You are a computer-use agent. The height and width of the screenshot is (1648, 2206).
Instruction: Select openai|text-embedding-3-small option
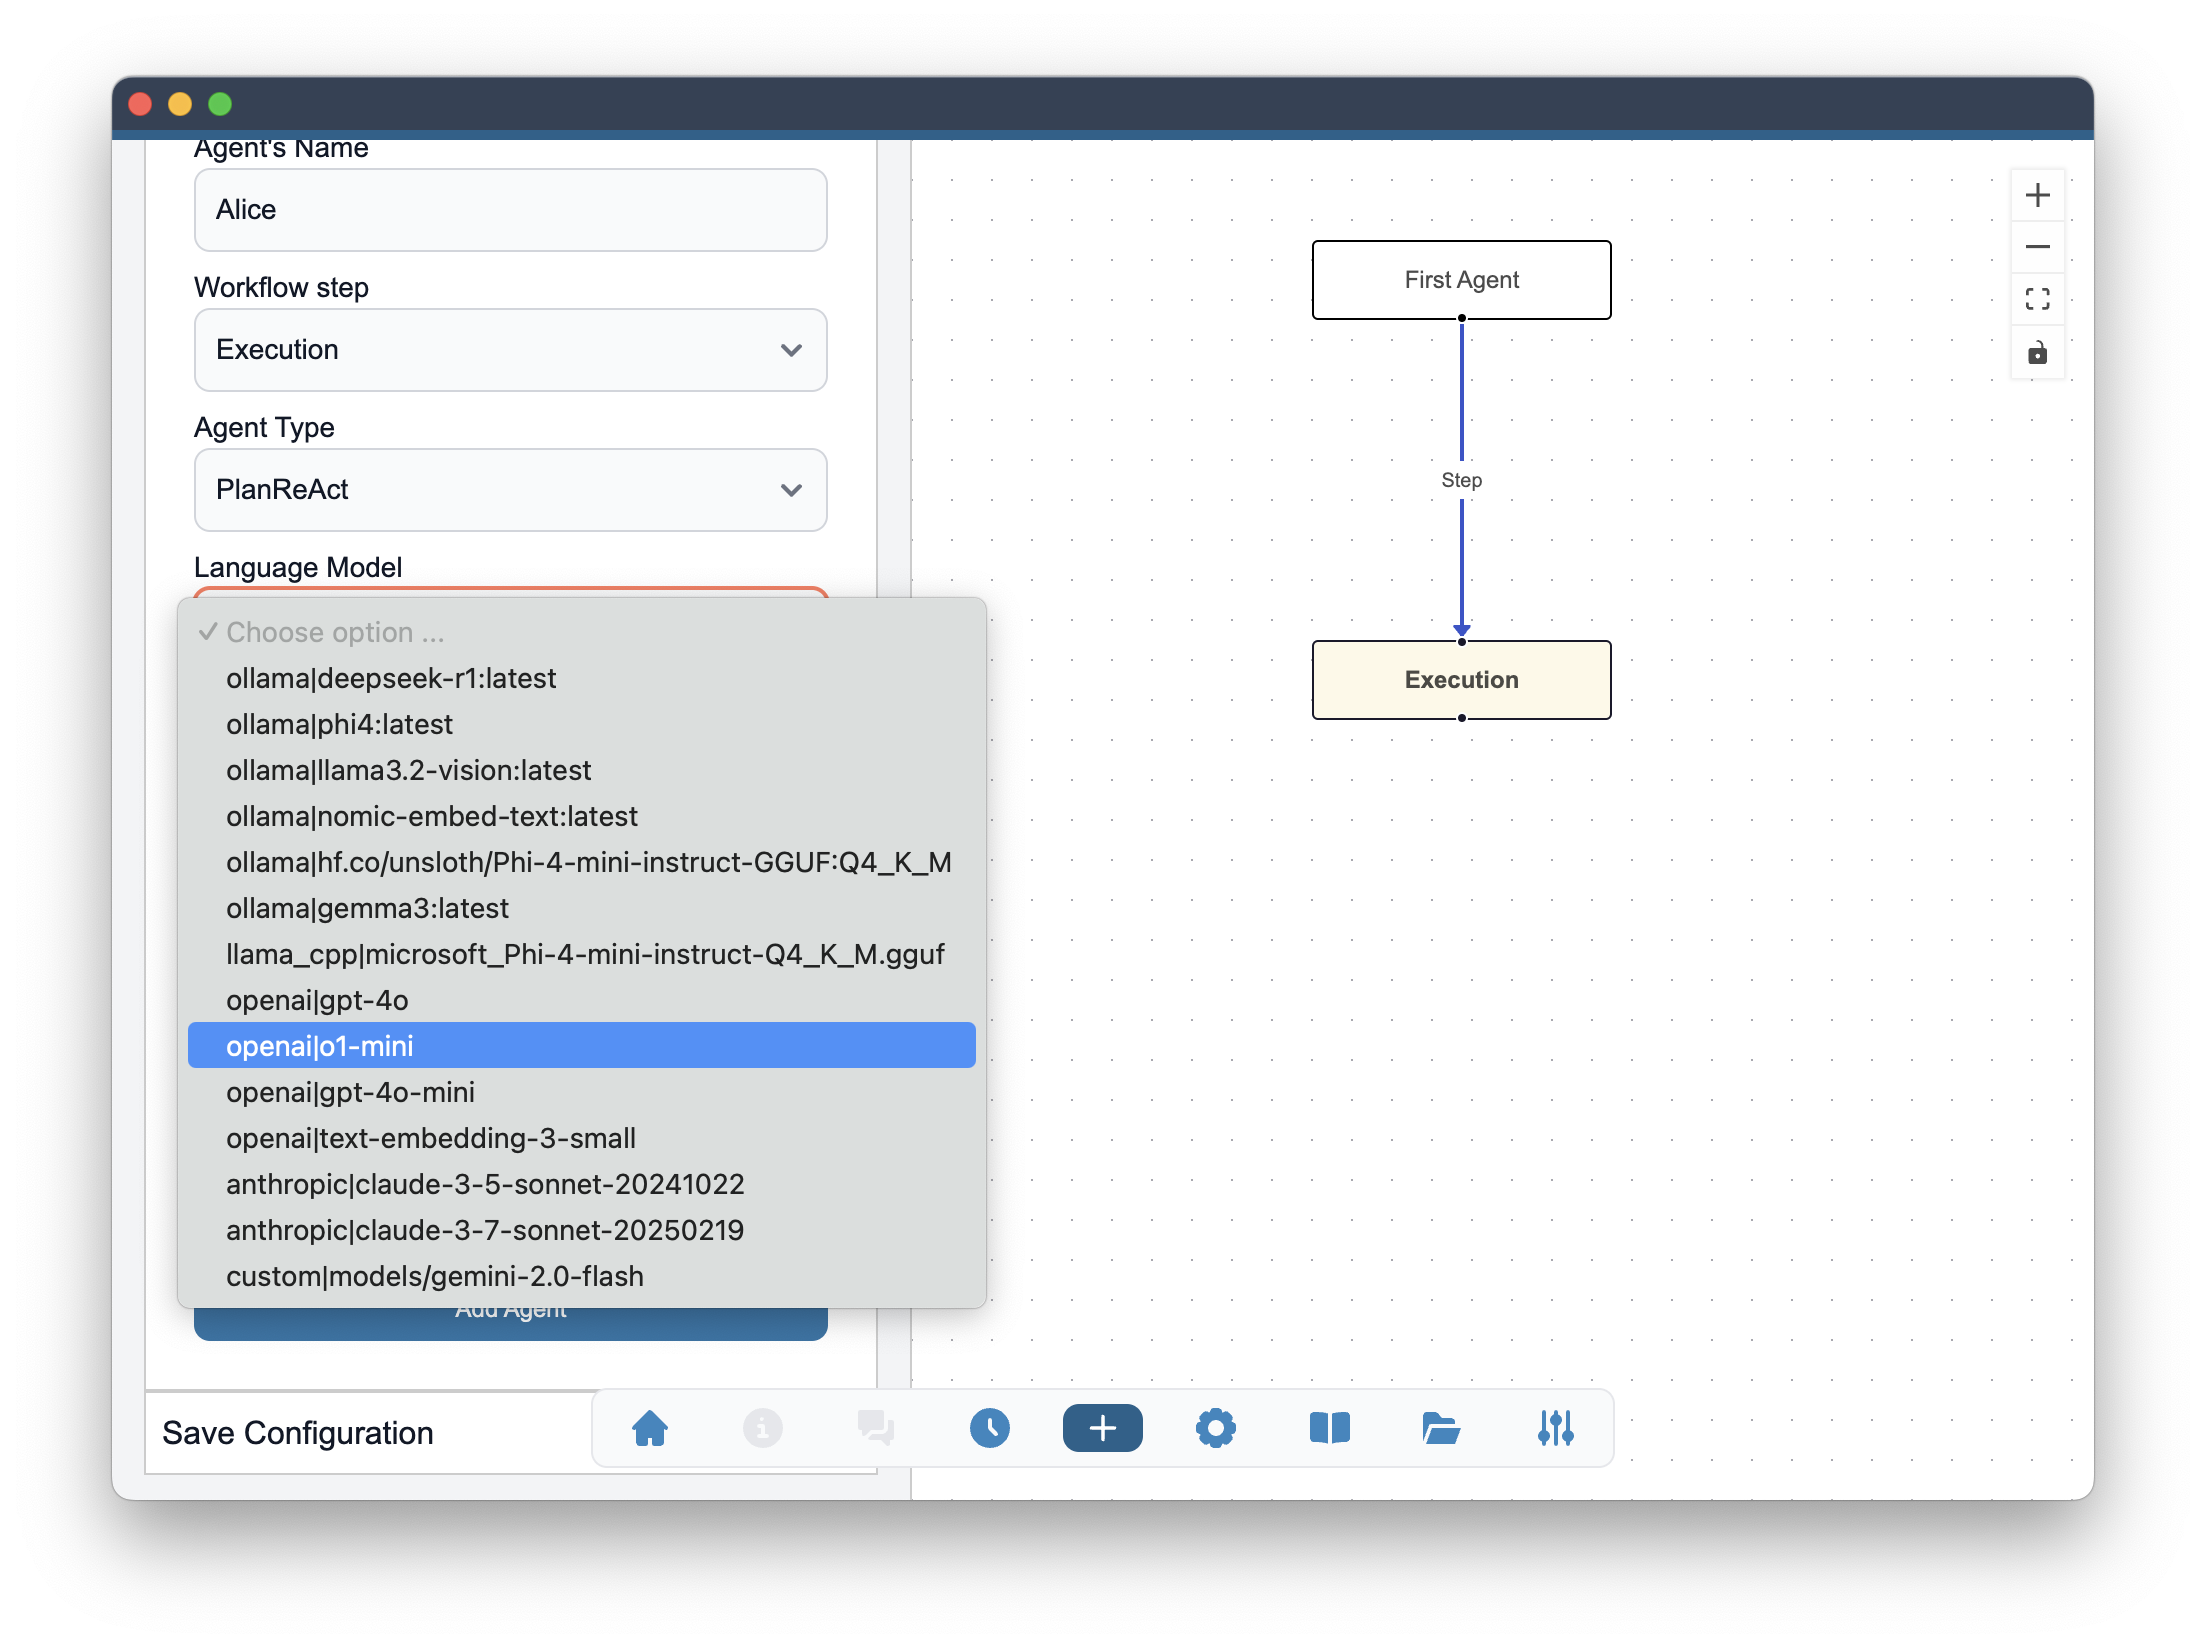tap(582, 1139)
